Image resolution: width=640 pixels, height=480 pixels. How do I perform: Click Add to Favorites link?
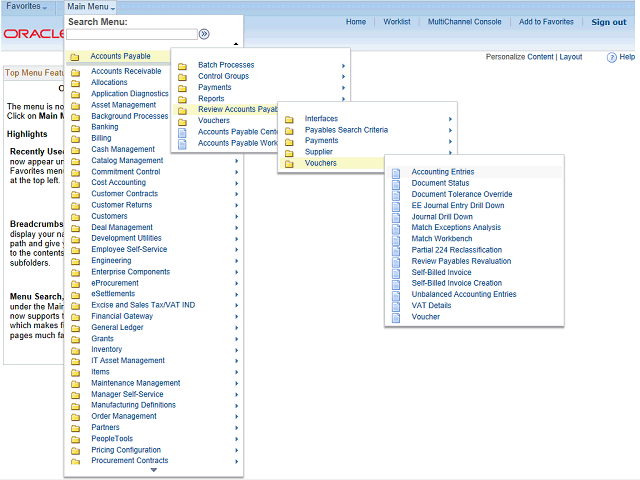pos(546,22)
